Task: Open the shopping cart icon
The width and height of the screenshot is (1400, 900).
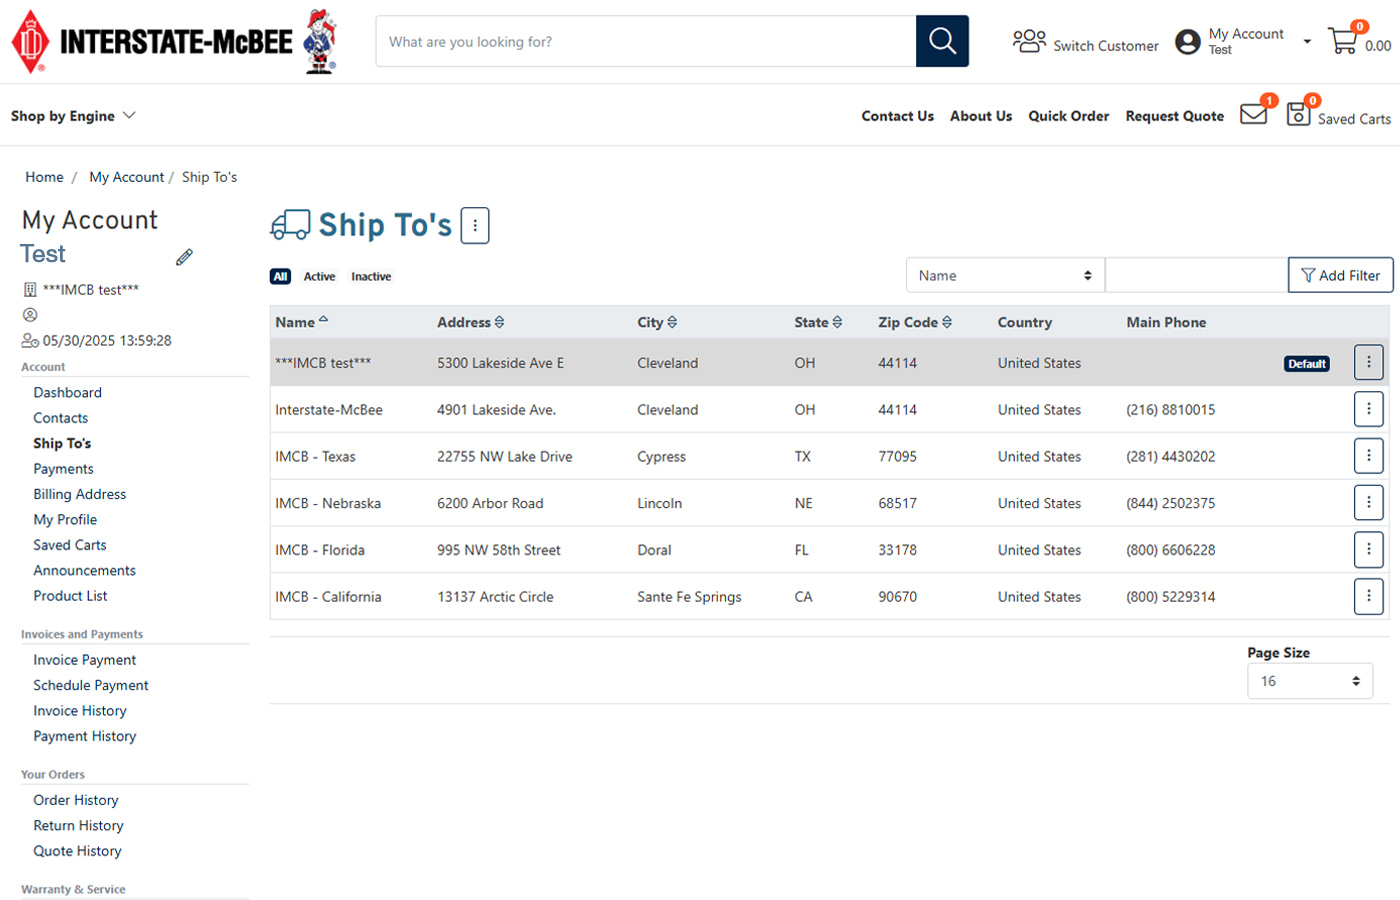Action: pyautogui.click(x=1343, y=40)
